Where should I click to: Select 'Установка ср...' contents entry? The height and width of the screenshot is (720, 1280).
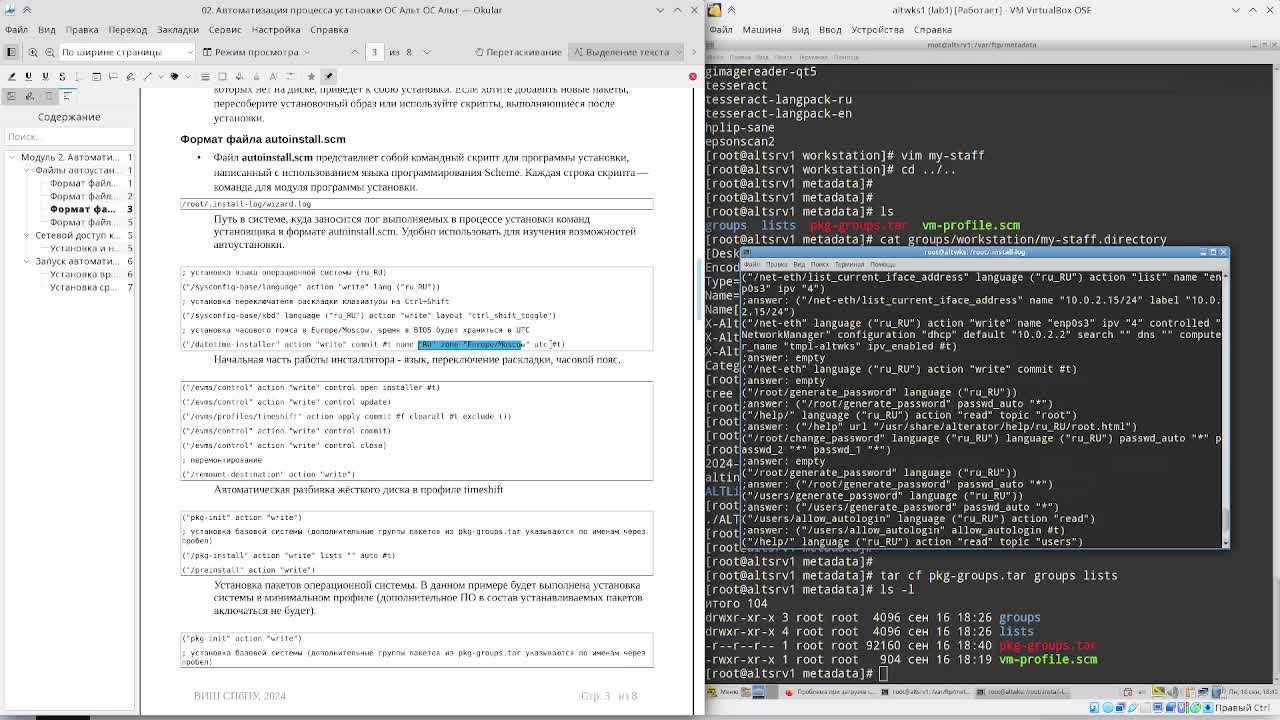click(84, 287)
